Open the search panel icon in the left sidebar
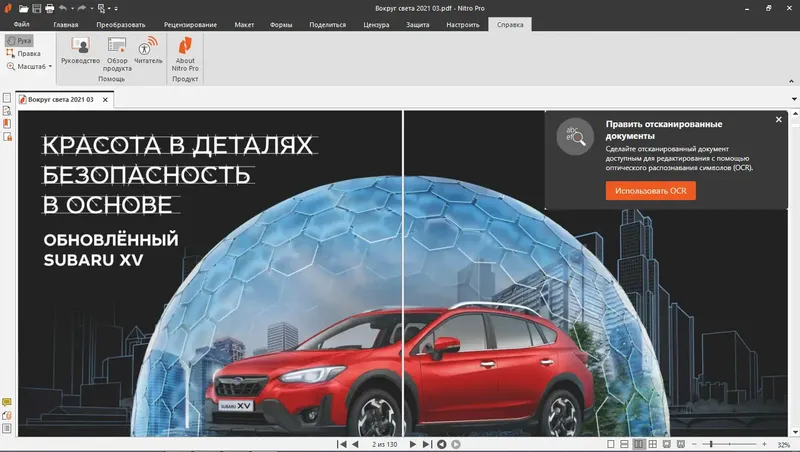This screenshot has height=452, width=800. coord(7,111)
